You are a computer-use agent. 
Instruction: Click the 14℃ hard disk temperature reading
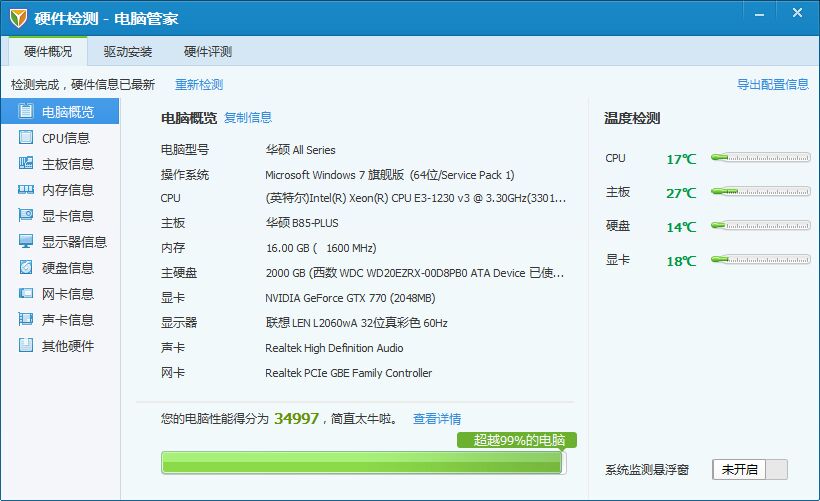681,227
